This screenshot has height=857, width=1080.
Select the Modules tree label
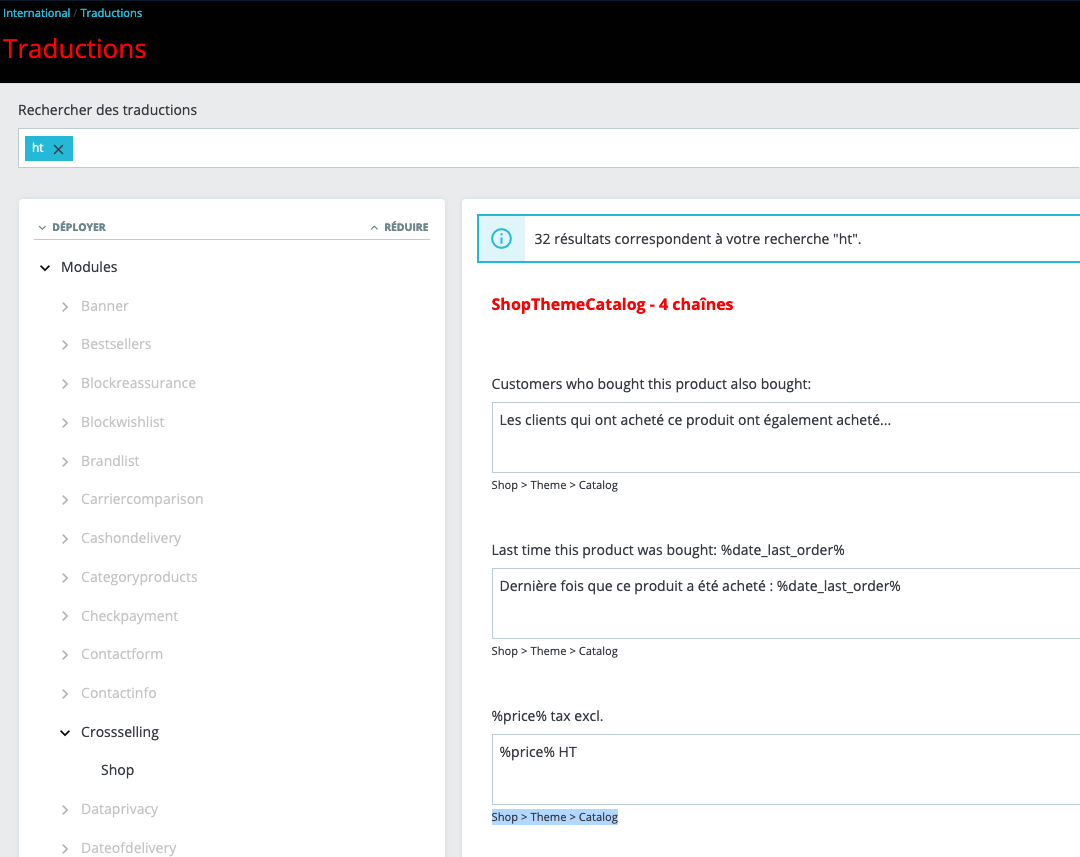point(89,267)
